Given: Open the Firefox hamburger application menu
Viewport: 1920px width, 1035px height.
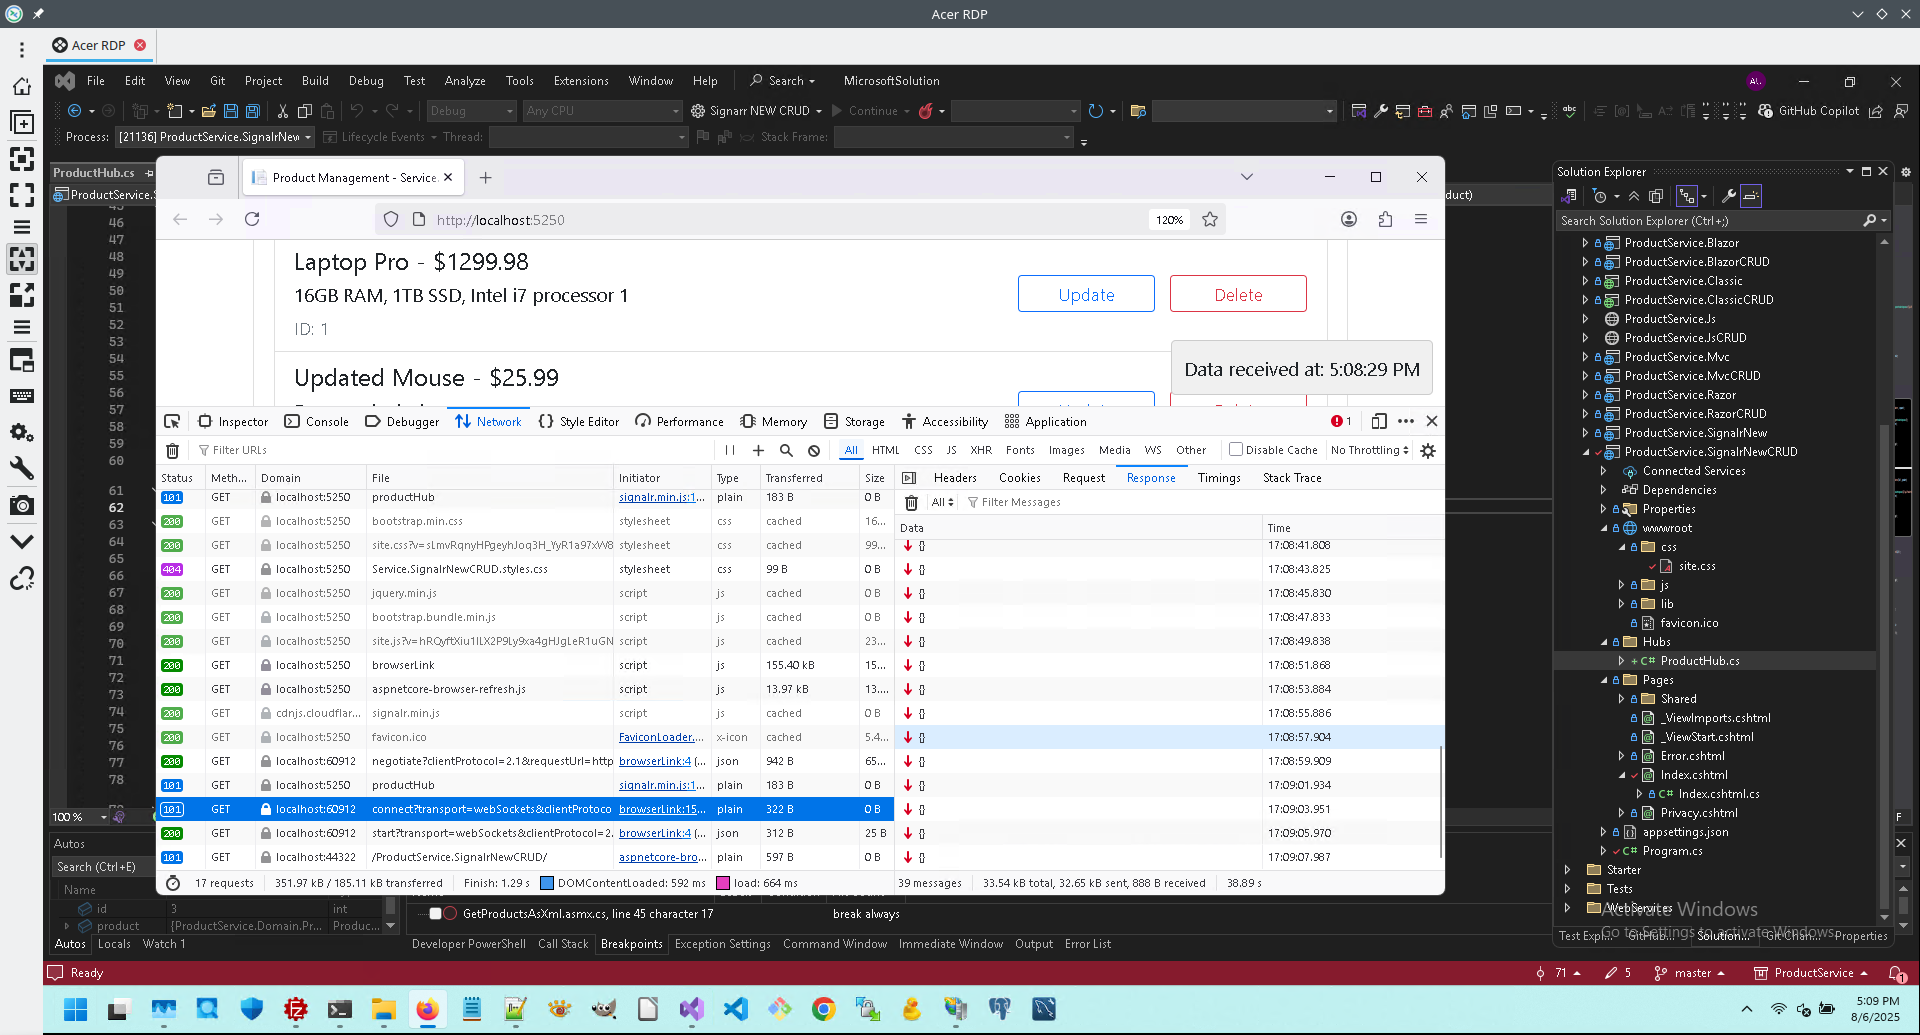Looking at the screenshot, I should [1421, 219].
